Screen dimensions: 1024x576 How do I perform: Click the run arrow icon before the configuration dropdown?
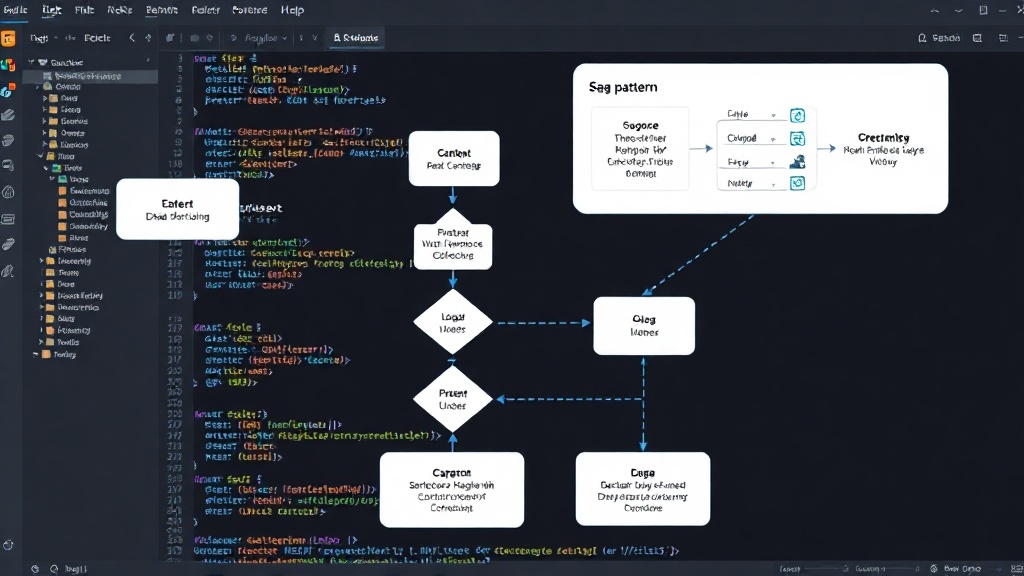click(234, 38)
